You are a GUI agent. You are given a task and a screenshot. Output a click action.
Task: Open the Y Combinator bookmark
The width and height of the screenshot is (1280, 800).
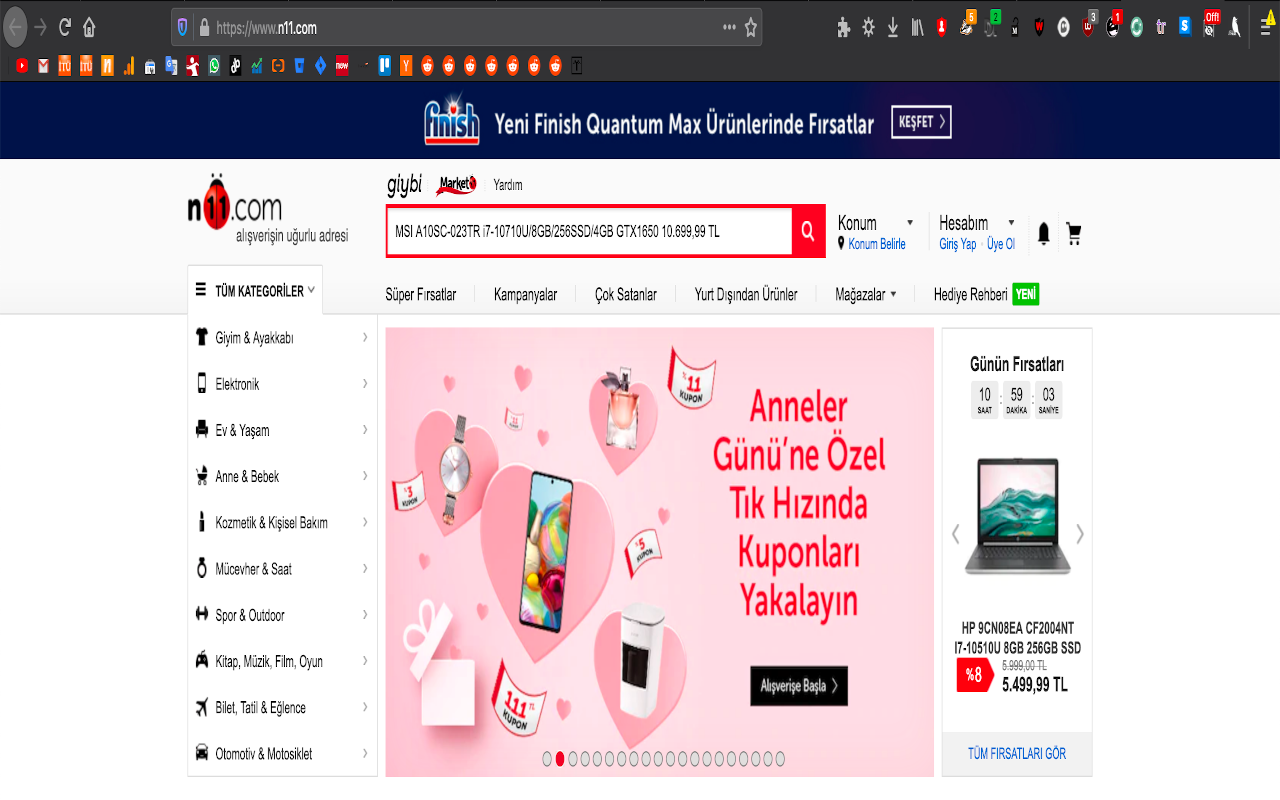pyautogui.click(x=406, y=66)
